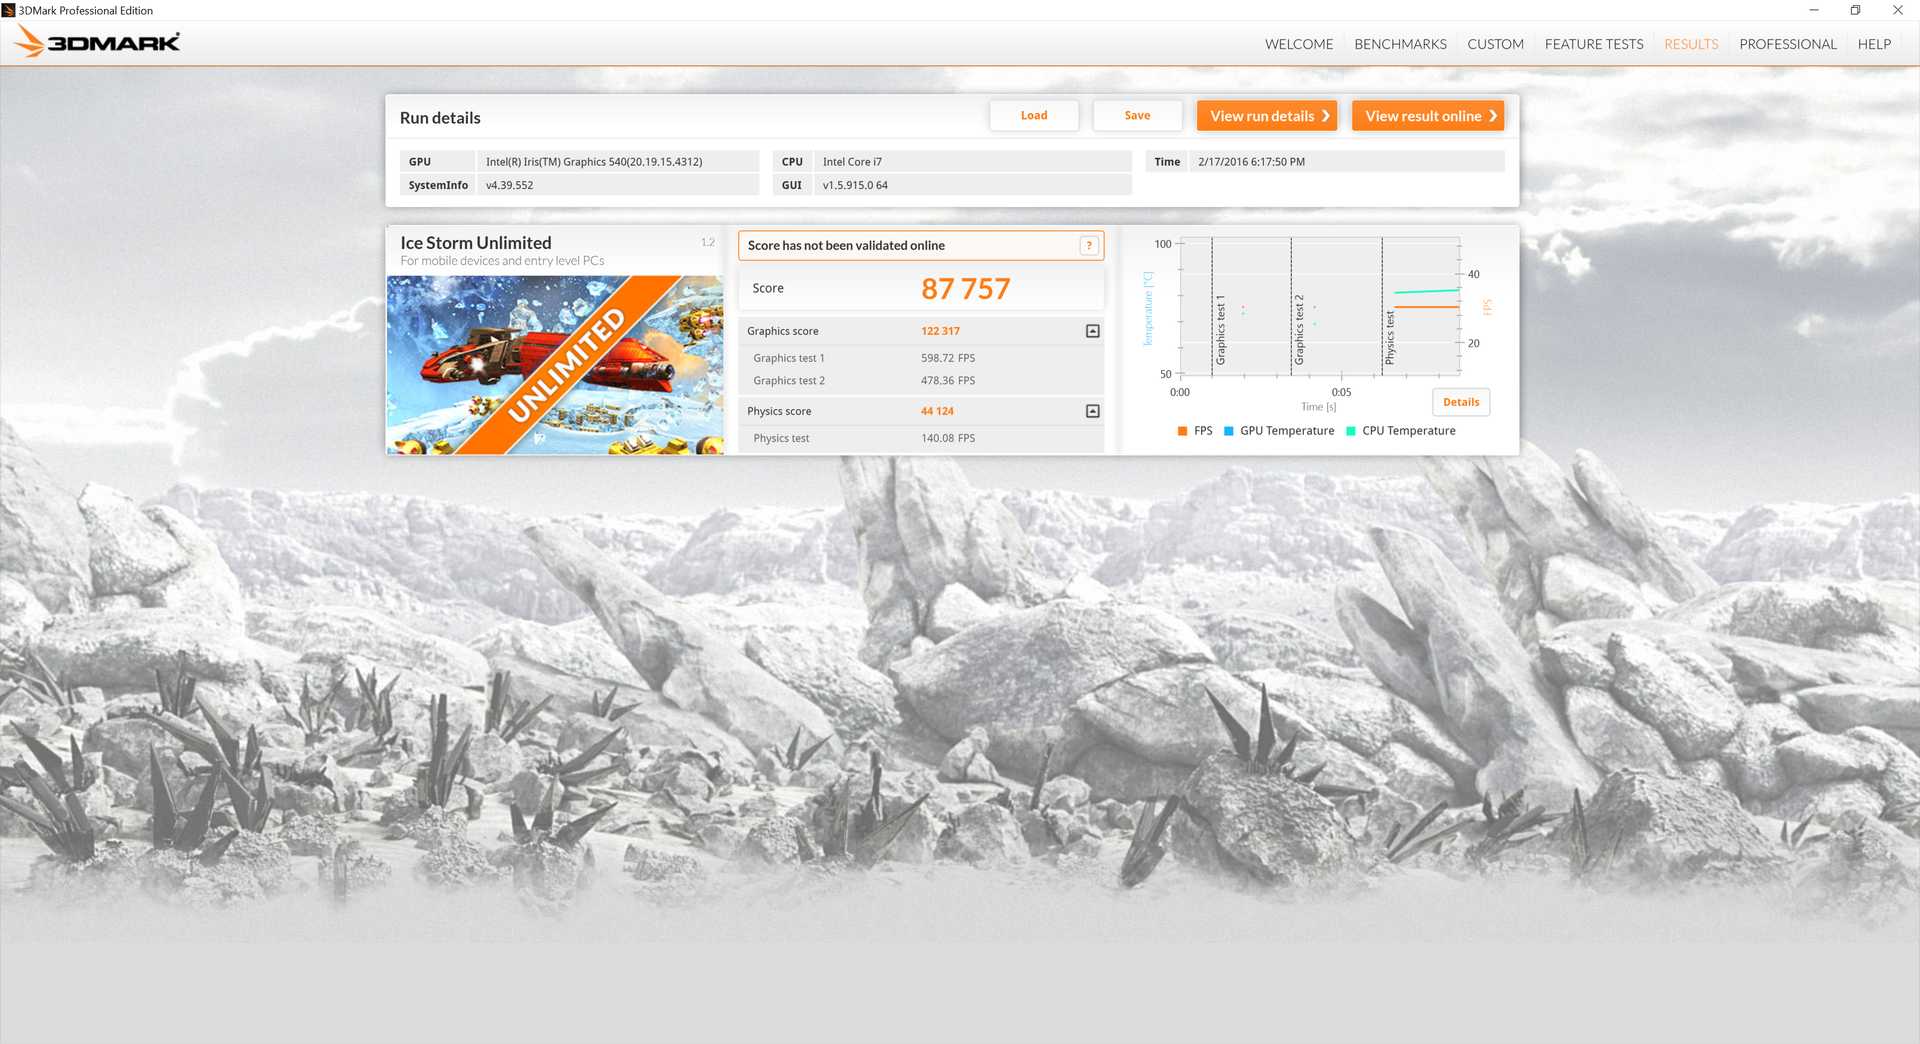This screenshot has height=1044, width=1920.
Task: Click View result online button
Action: coord(1428,116)
